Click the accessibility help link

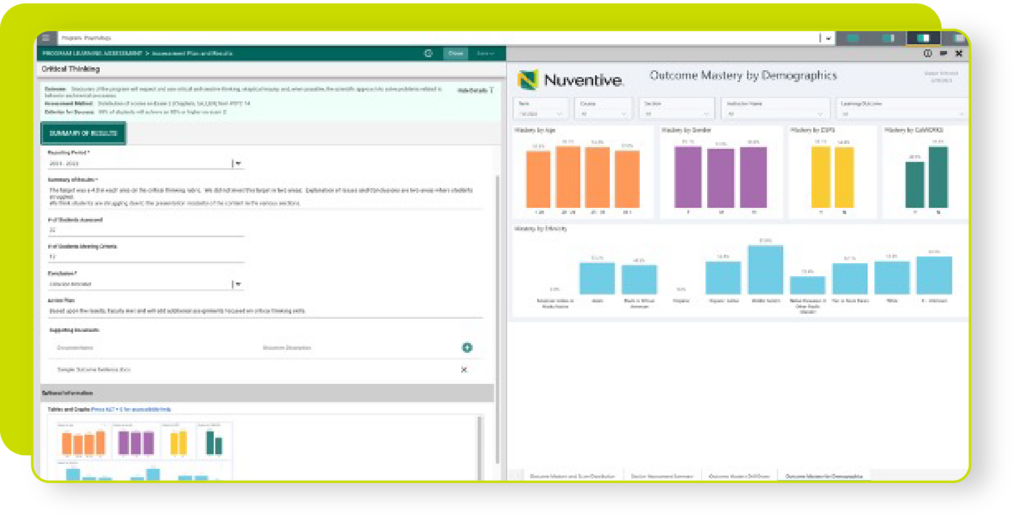pyautogui.click(x=131, y=410)
